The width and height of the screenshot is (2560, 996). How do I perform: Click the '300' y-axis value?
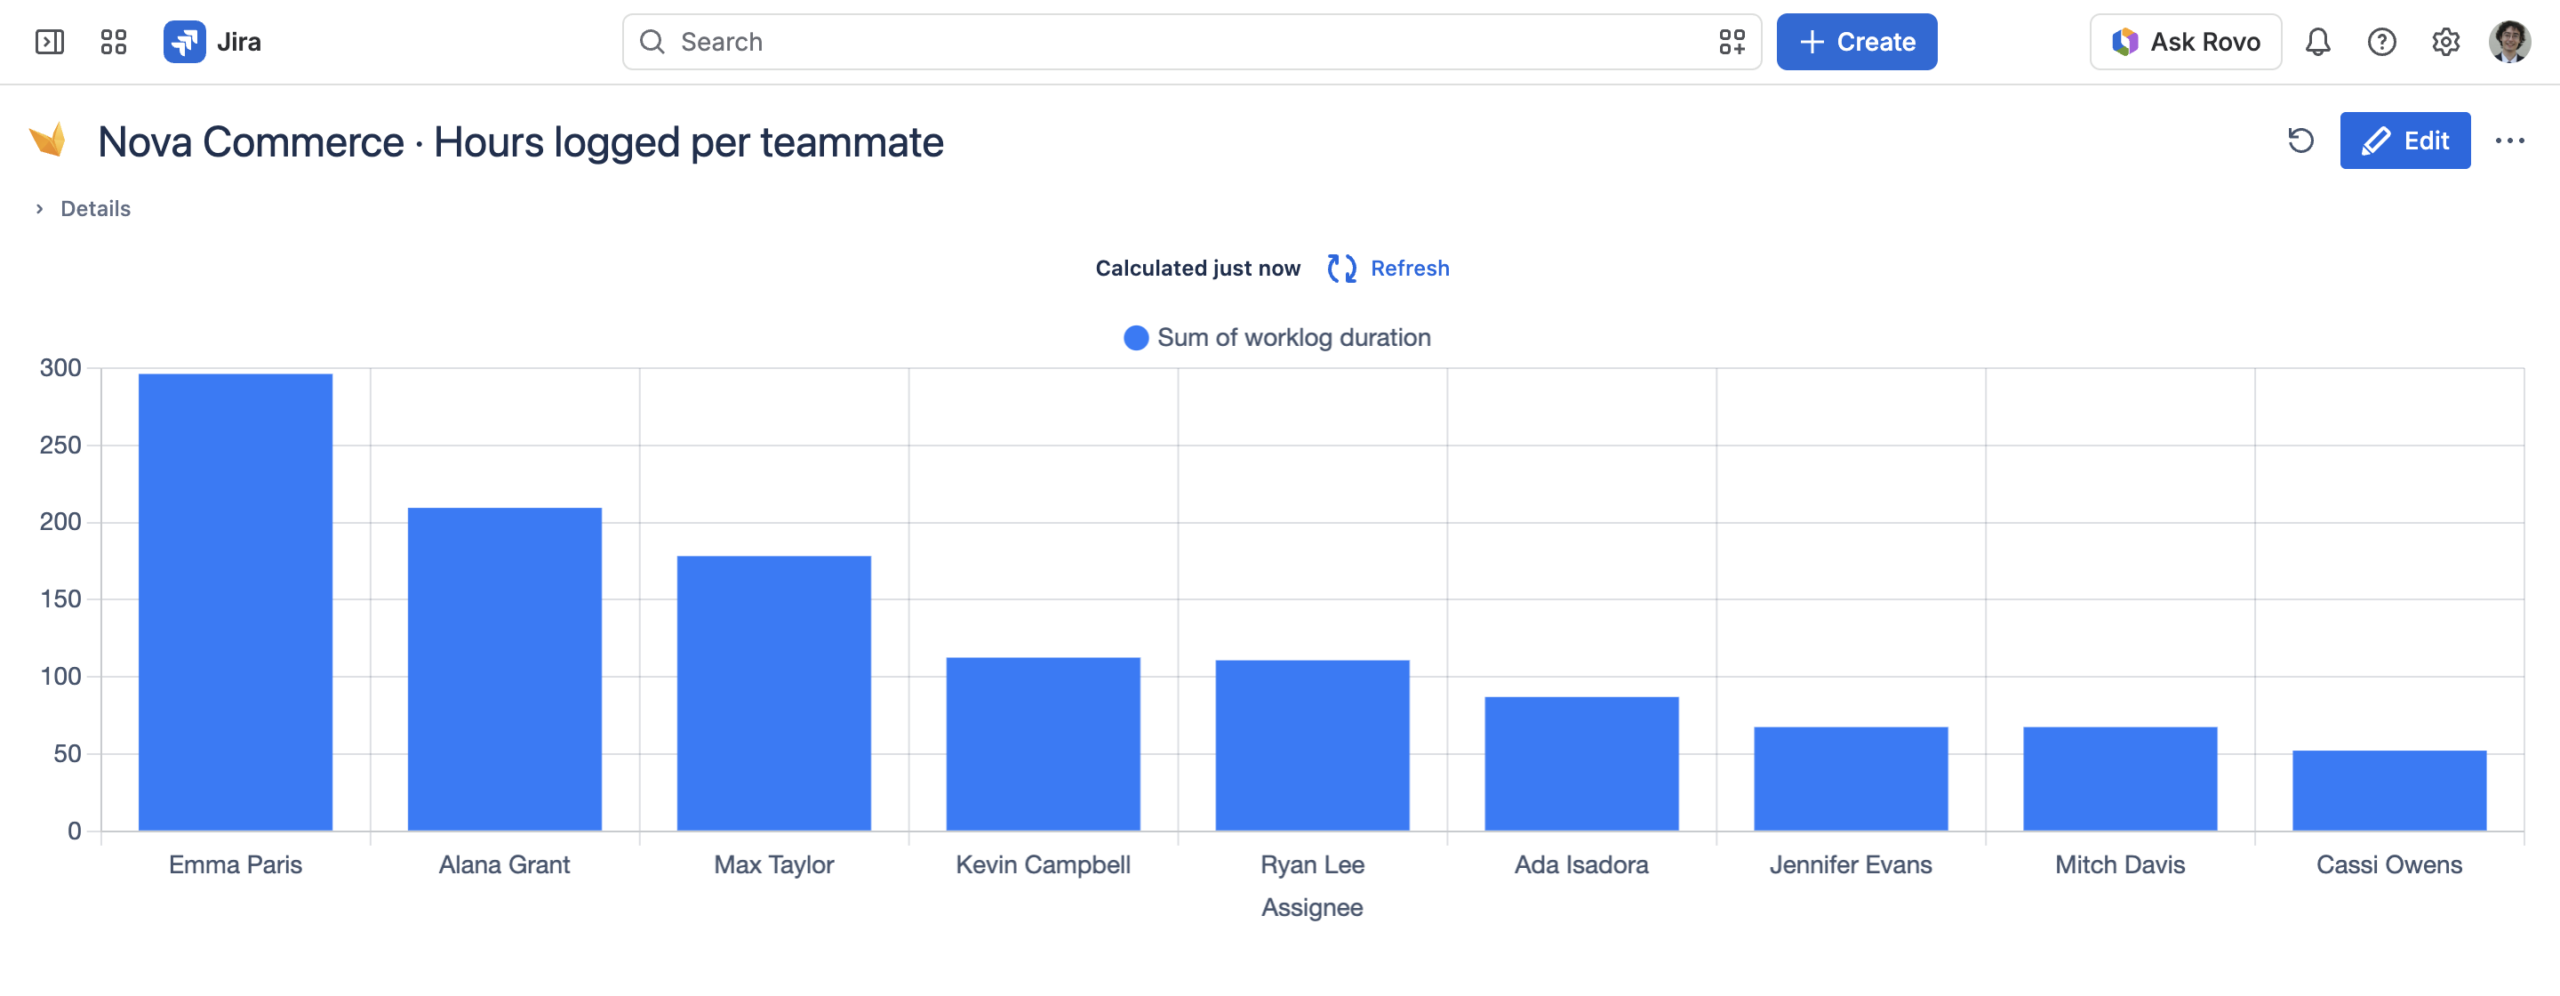pyautogui.click(x=61, y=368)
